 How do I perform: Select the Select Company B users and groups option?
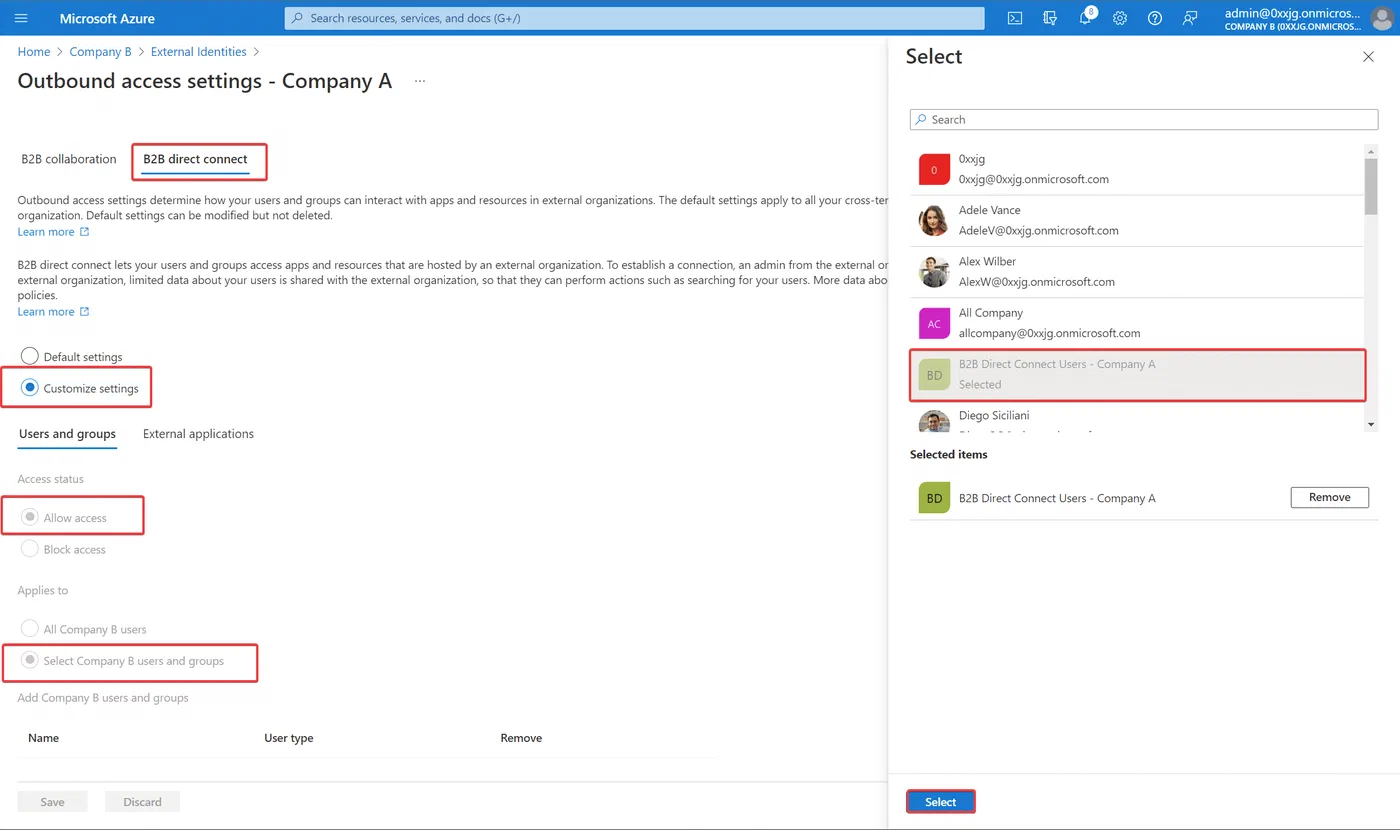tap(30, 660)
